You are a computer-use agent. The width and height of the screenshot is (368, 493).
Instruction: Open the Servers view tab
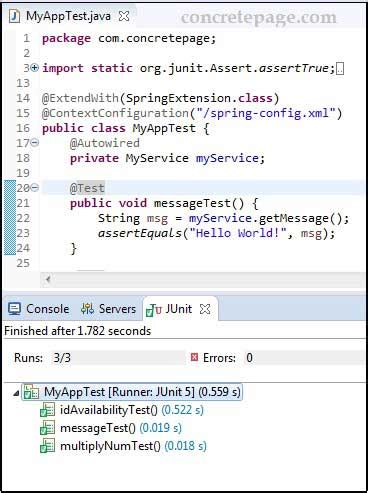[x=108, y=309]
